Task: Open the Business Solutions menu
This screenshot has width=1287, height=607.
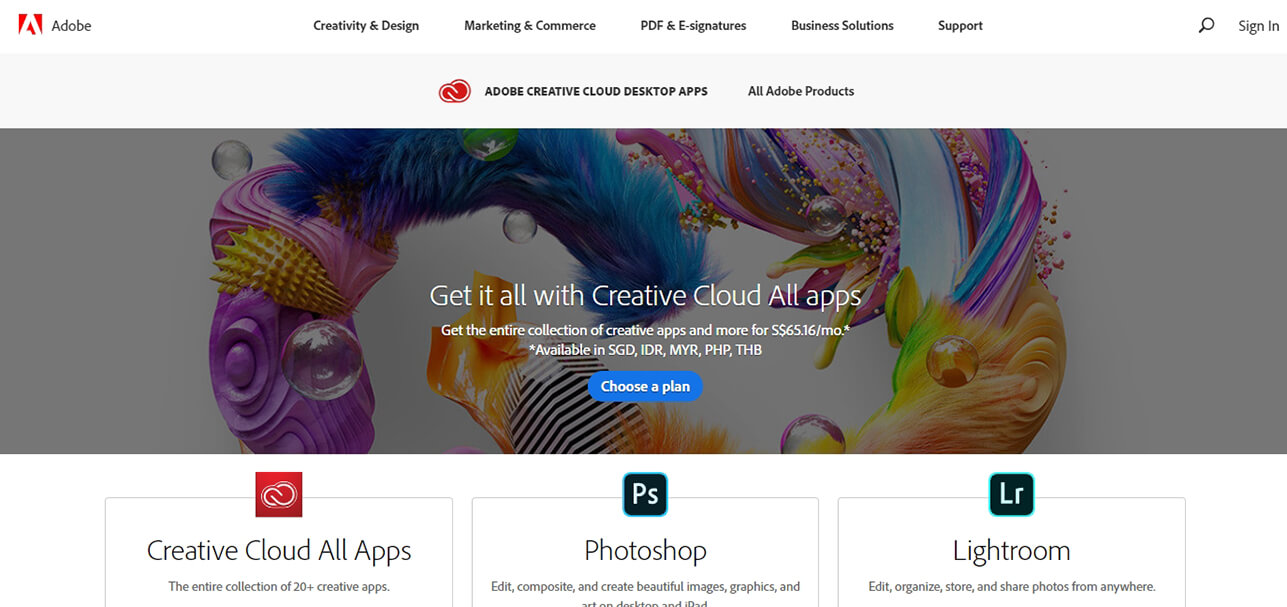Action: click(842, 26)
